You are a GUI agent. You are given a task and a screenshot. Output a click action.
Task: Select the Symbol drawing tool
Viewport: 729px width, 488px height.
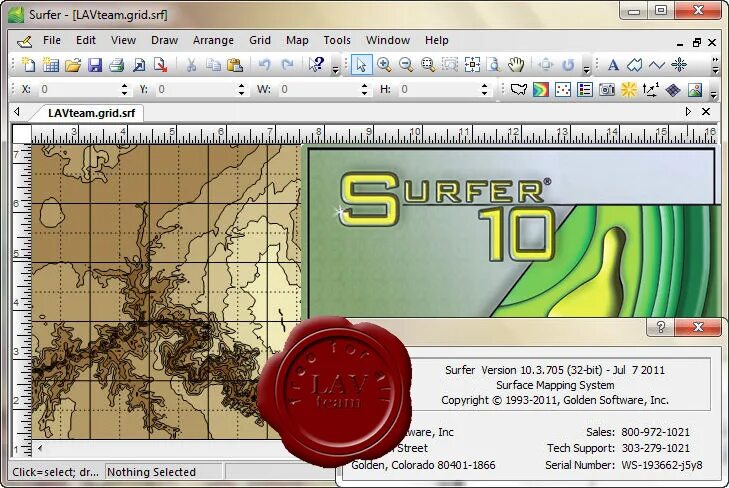point(679,65)
